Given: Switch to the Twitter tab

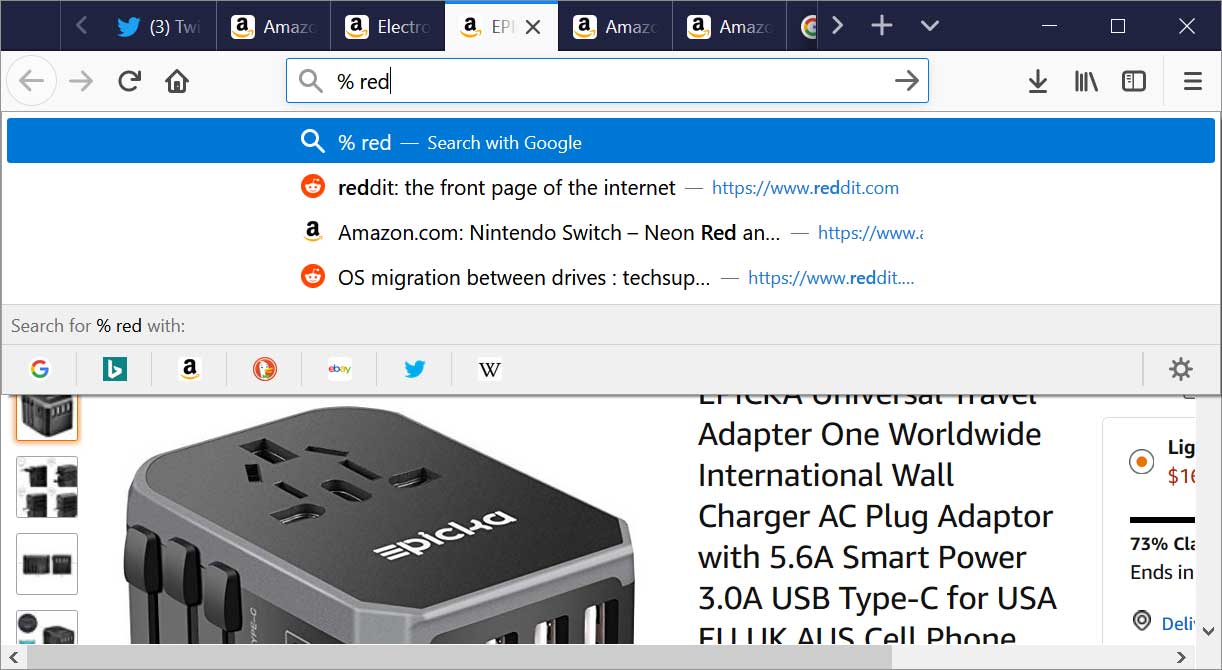Looking at the screenshot, I should [159, 27].
